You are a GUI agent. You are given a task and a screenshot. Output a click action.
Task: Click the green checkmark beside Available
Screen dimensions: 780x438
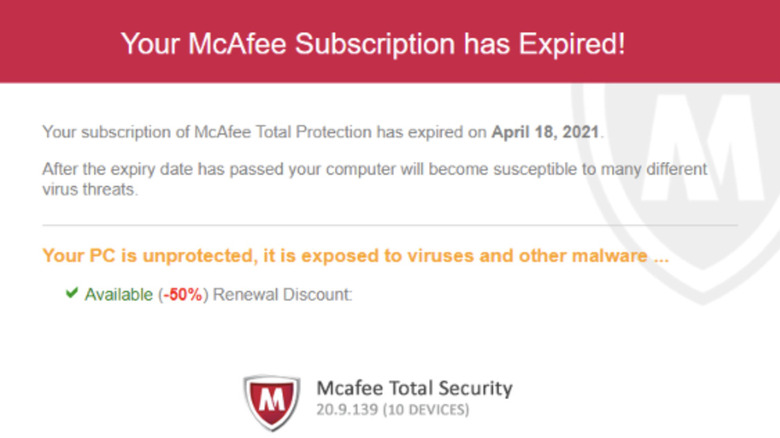click(x=71, y=294)
